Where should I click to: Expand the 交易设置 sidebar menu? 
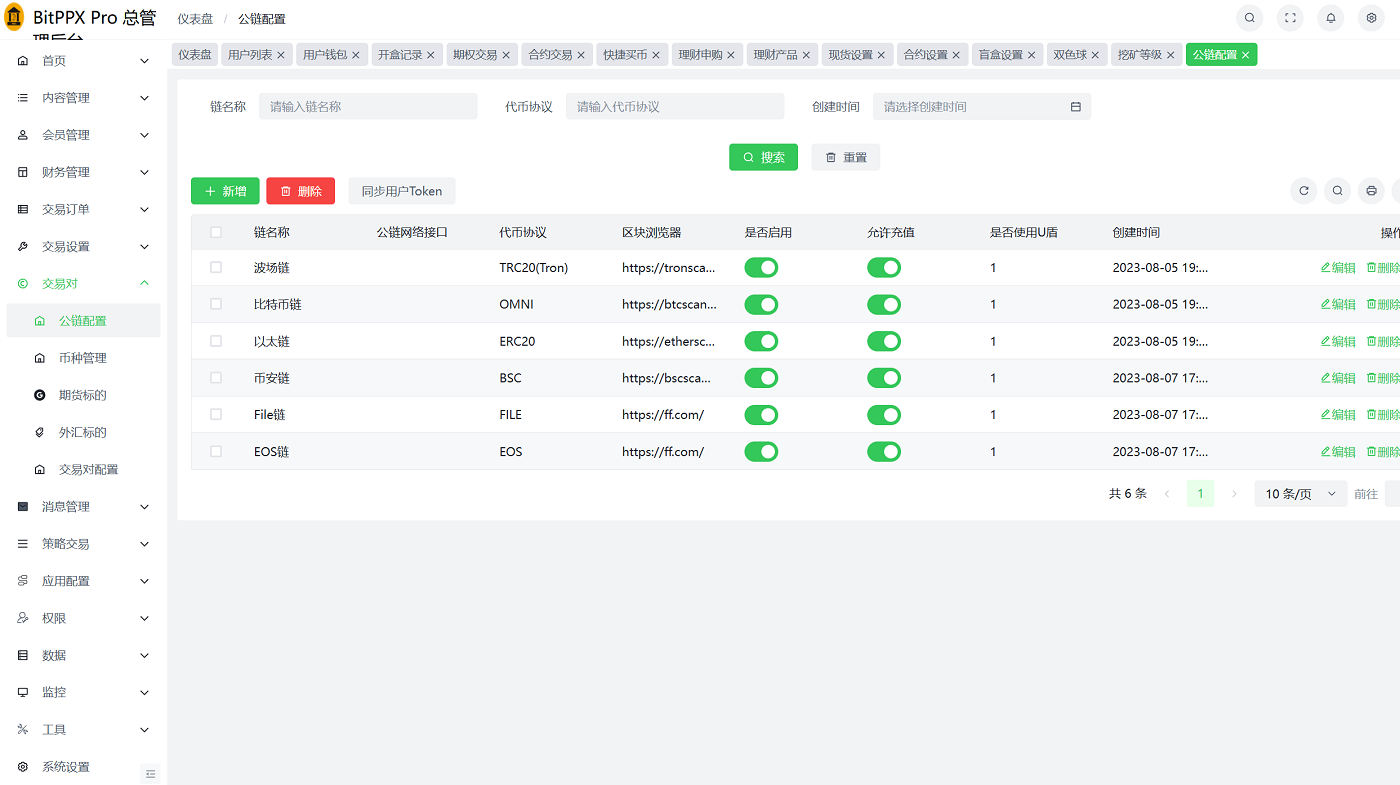tap(83, 246)
